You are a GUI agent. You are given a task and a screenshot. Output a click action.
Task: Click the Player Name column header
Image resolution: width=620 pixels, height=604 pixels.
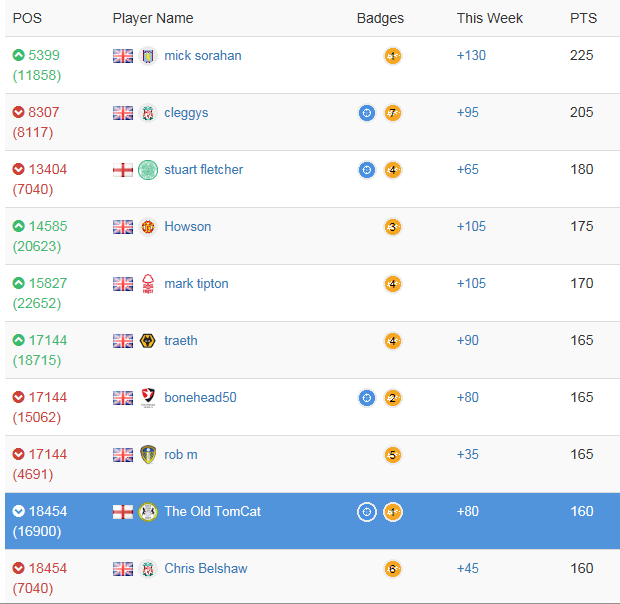coord(153,18)
